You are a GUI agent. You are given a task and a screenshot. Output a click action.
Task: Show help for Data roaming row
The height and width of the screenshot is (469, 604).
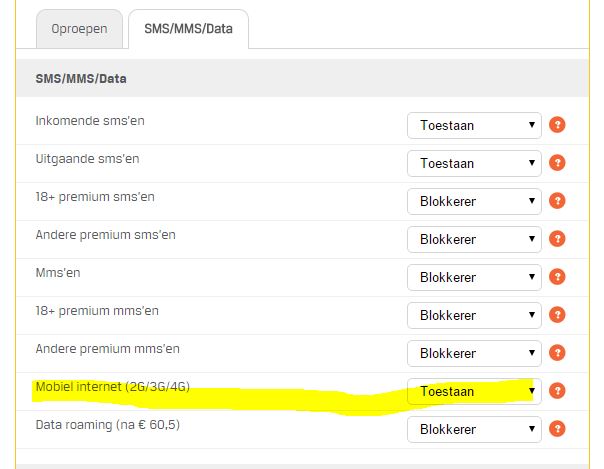557,429
